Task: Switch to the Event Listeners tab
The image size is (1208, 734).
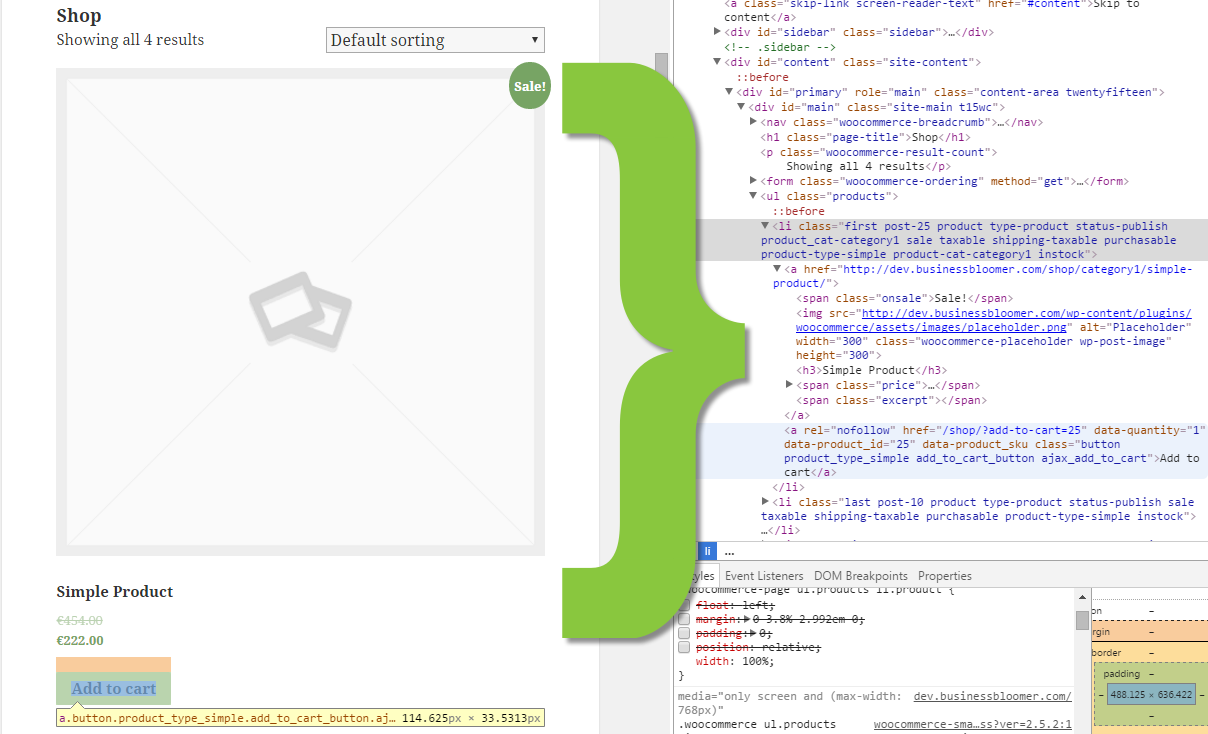Action: [764, 576]
